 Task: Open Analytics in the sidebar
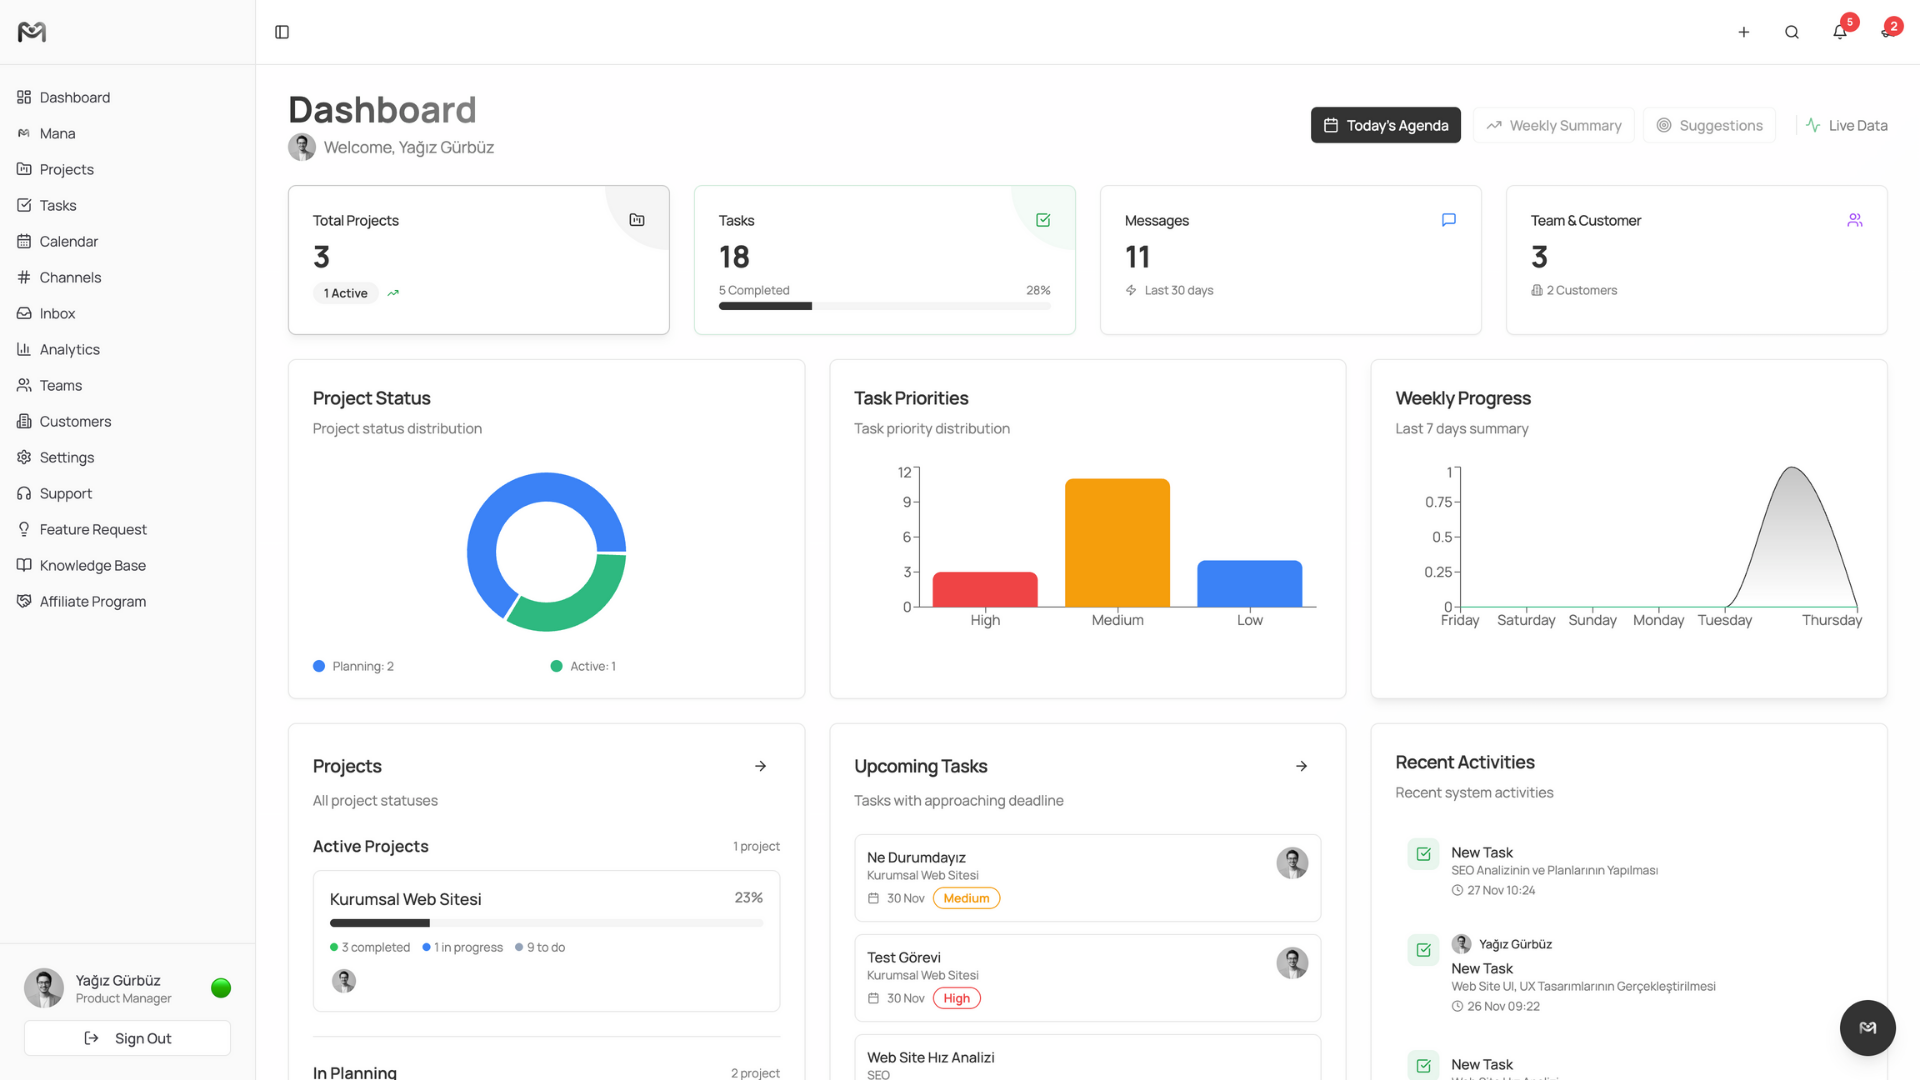pyautogui.click(x=69, y=349)
